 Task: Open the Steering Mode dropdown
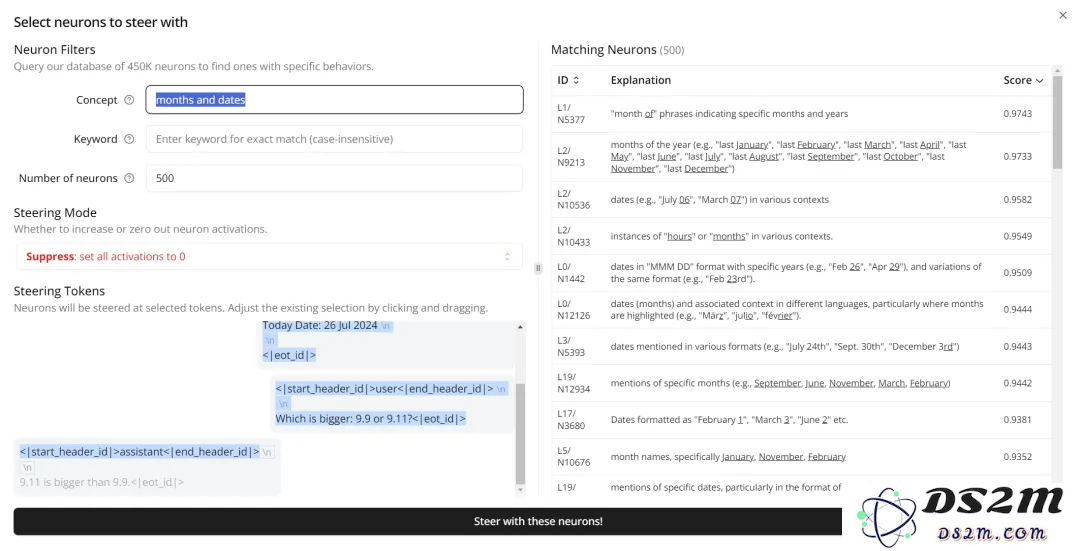pyautogui.click(x=269, y=256)
